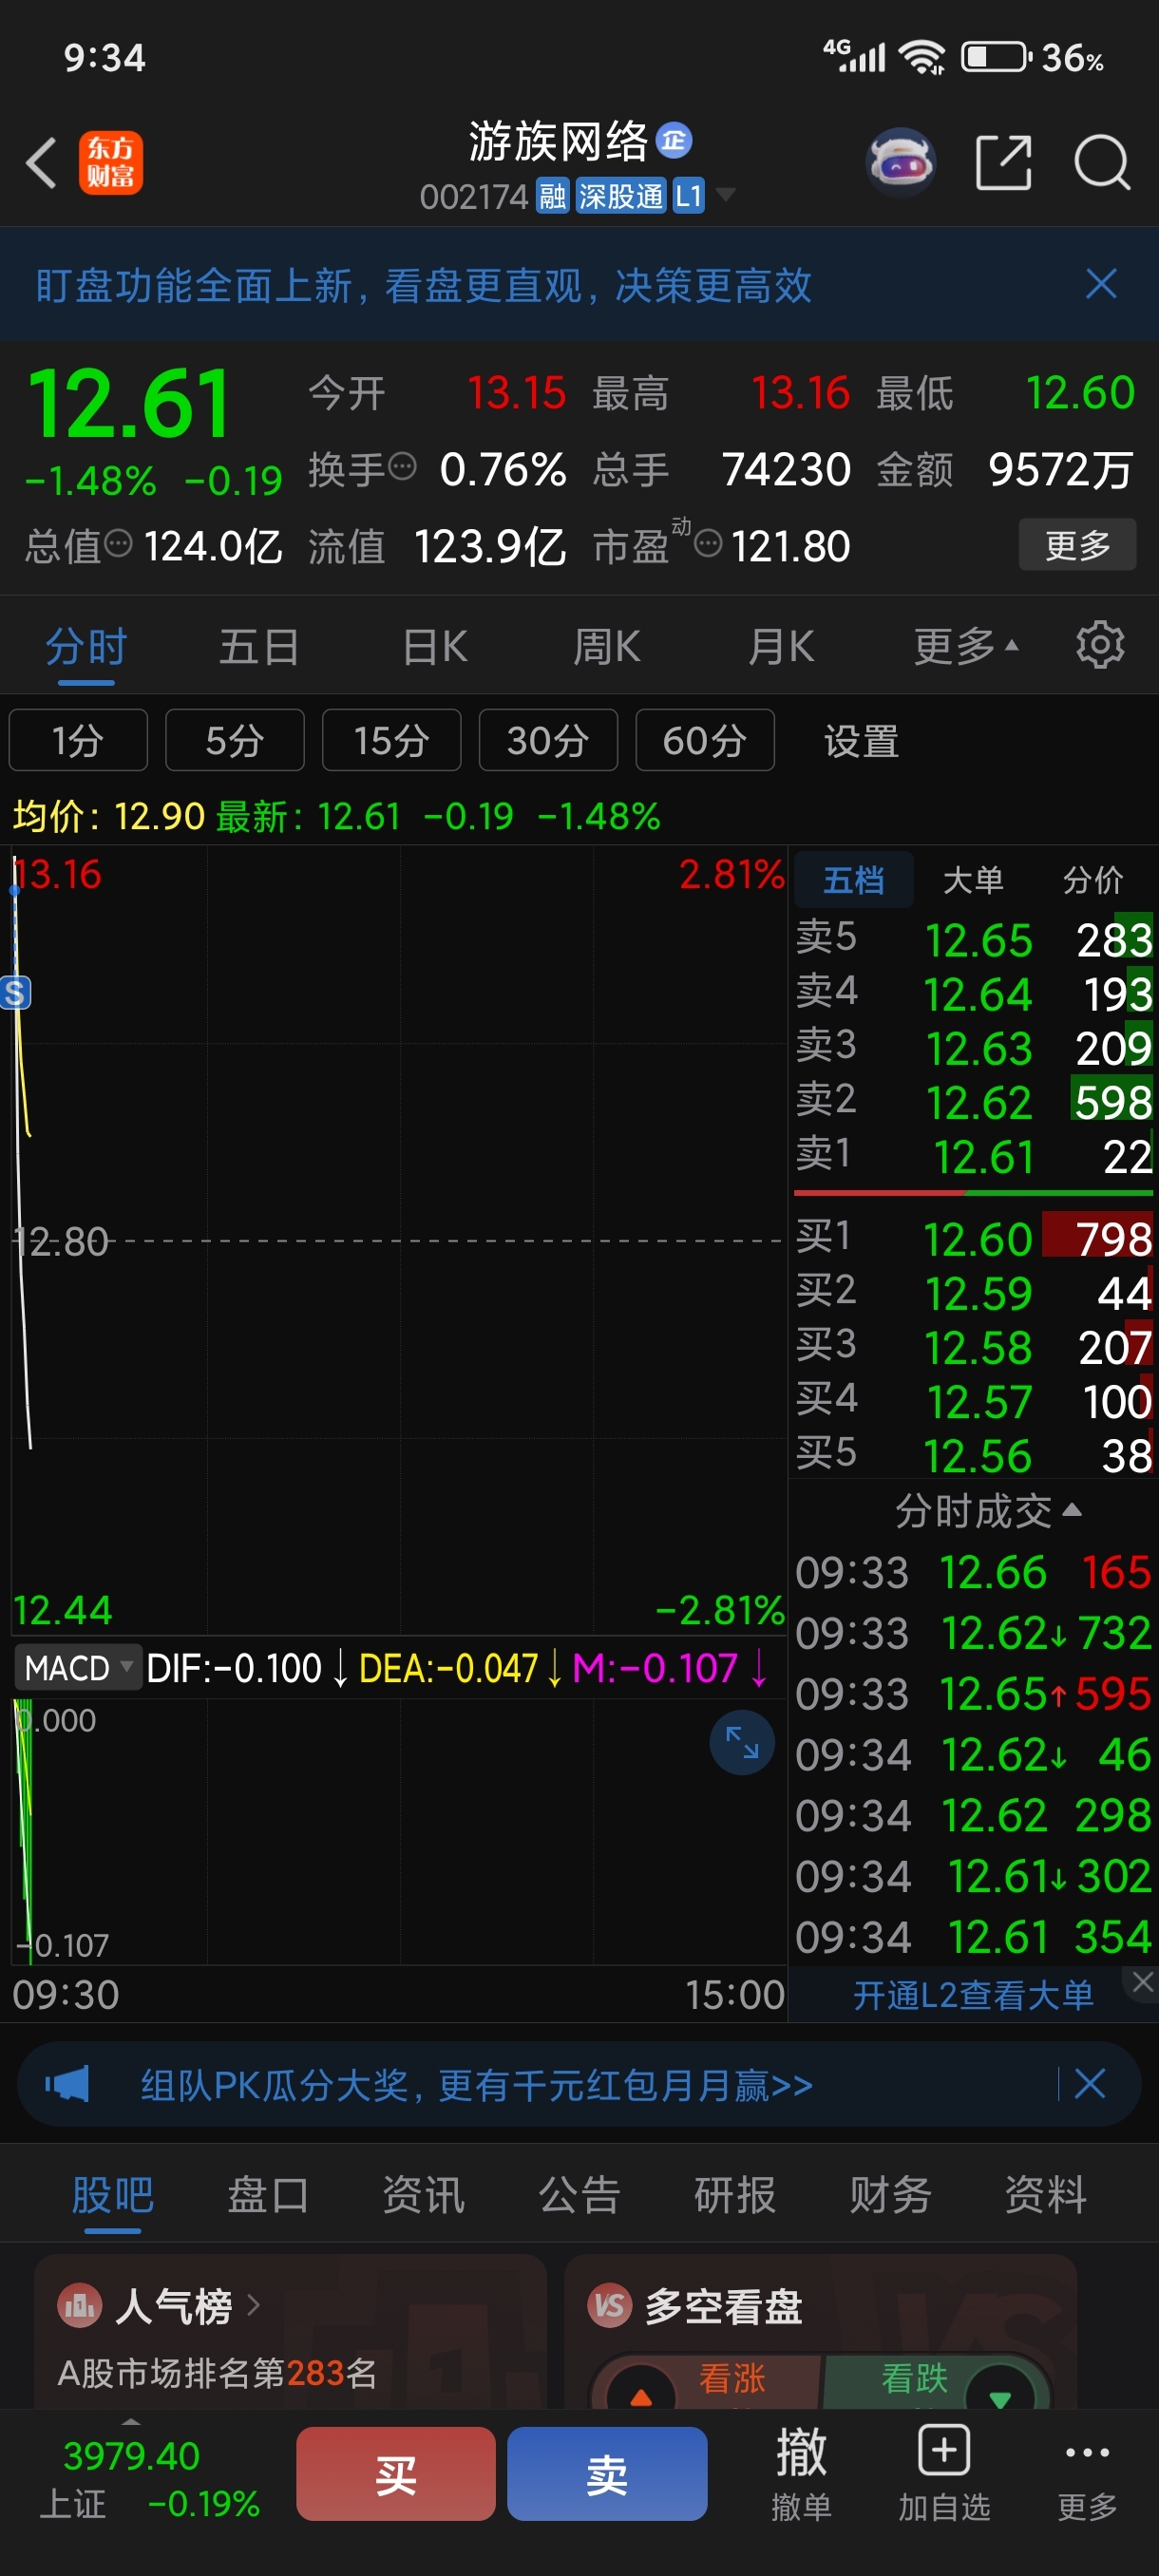
Task: Tap the 企 badge next to stock name
Action: pyautogui.click(x=674, y=141)
